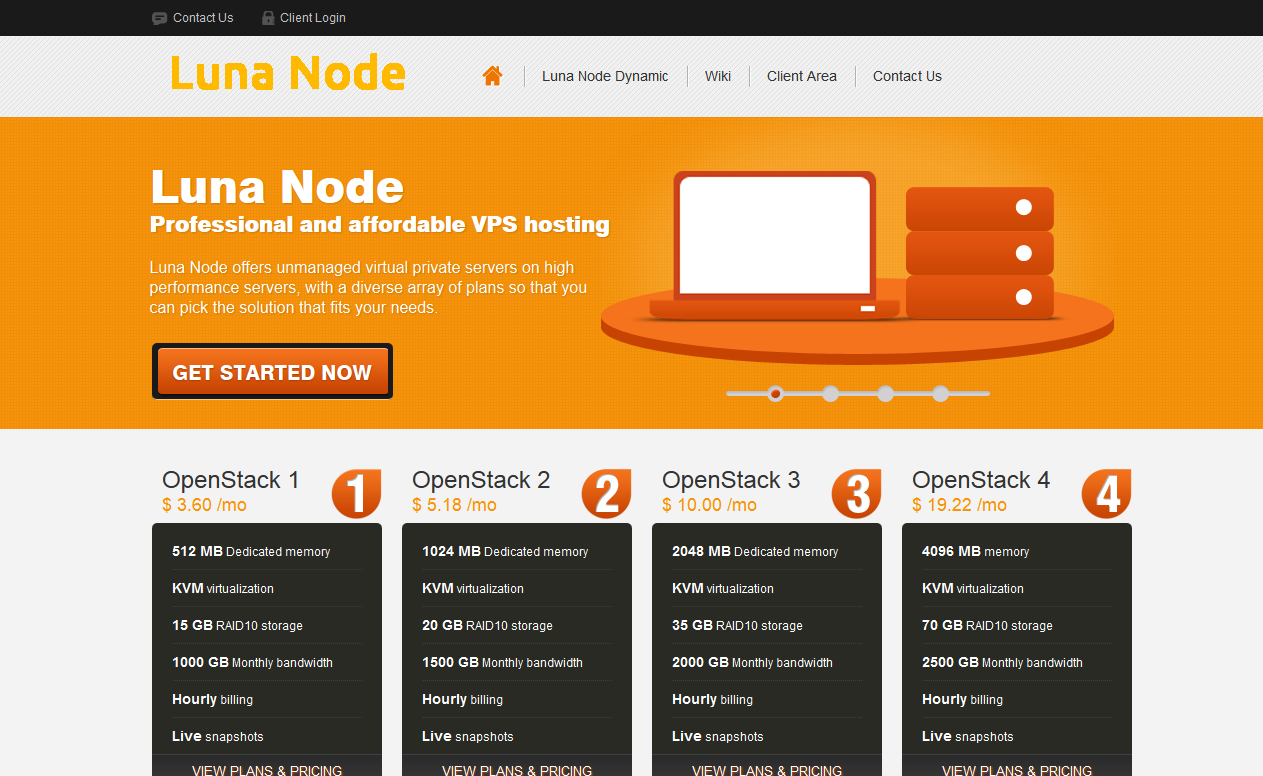1263x776 pixels.
Task: Click the 20 GB RAID10 storage row
Action: click(x=517, y=625)
